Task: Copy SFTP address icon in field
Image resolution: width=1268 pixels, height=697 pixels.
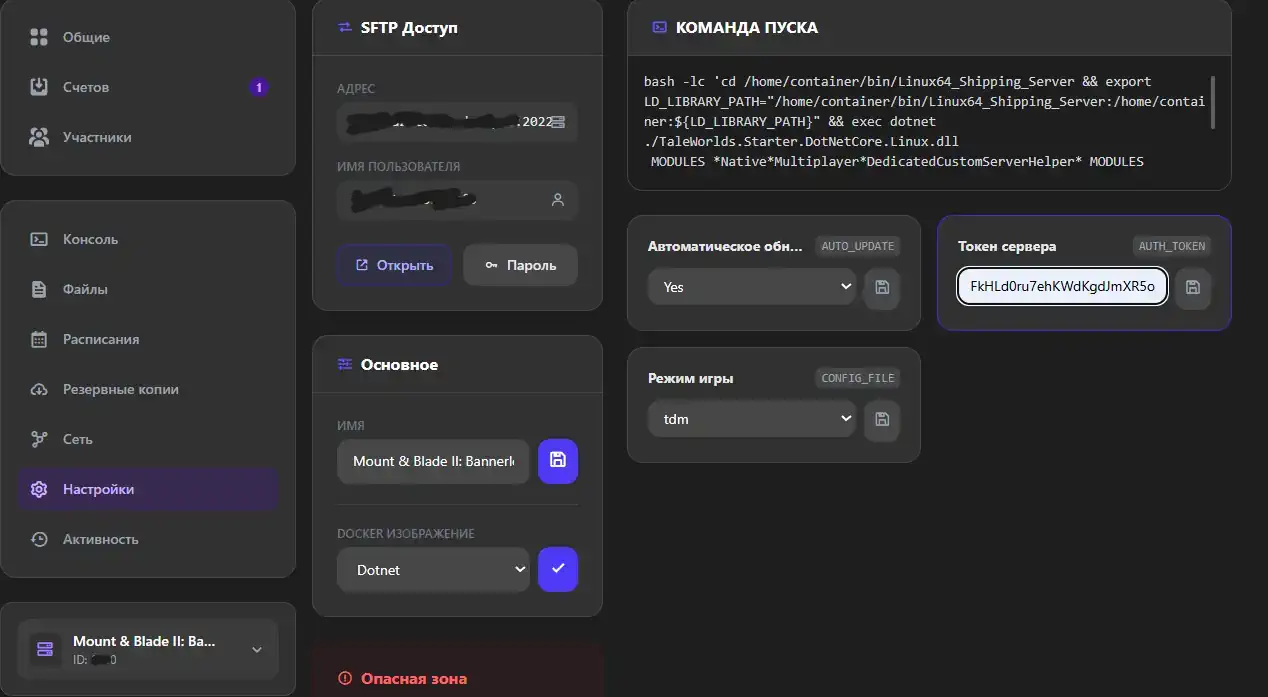Action: [x=558, y=122]
